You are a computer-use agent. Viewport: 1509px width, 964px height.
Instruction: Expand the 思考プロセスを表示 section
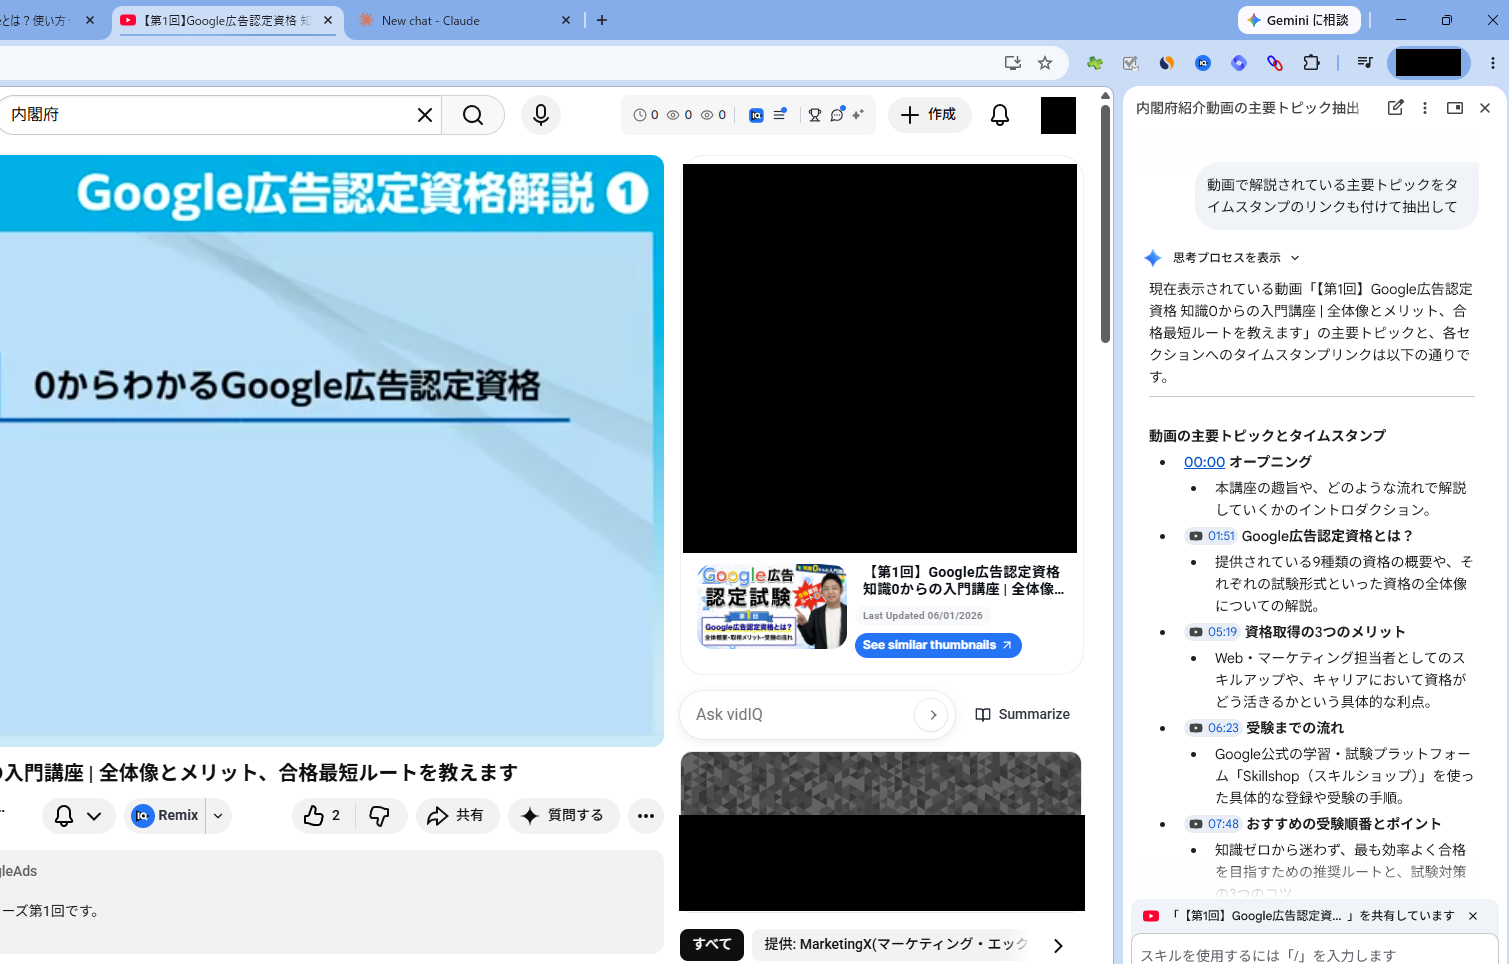1236,258
